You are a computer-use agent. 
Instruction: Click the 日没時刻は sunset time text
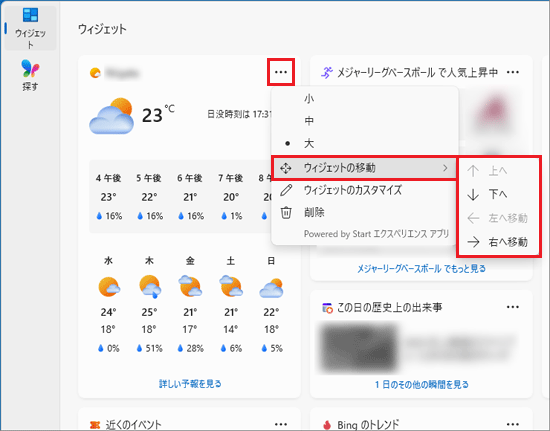(239, 114)
